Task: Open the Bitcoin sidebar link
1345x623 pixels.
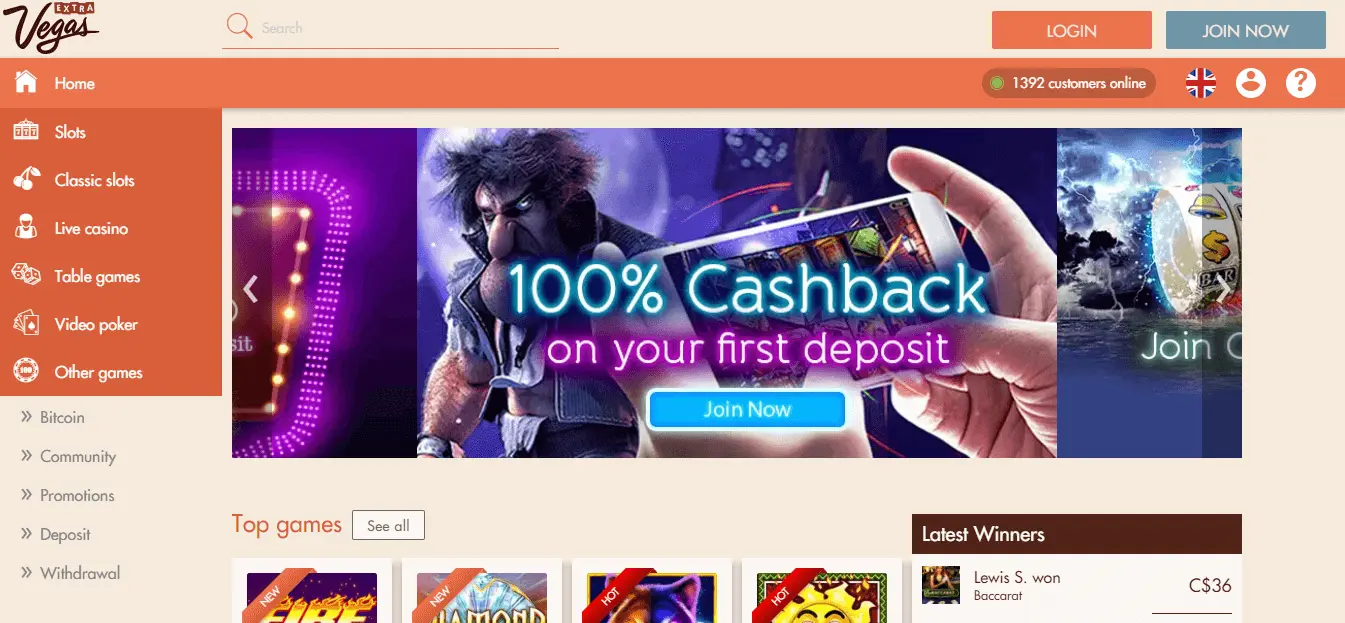Action: pyautogui.click(x=62, y=417)
